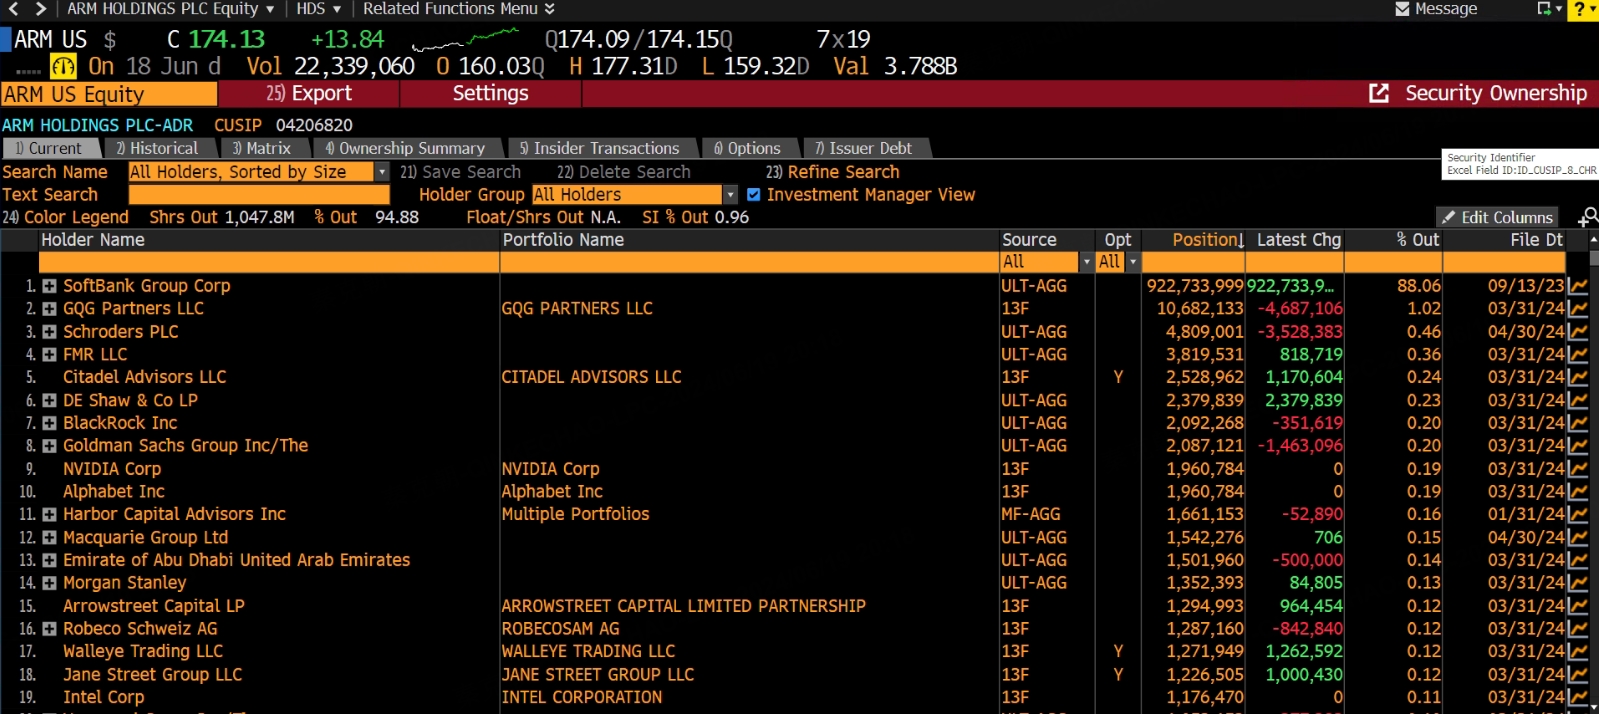Open the chart icon for FMR LLC row
Image resolution: width=1599 pixels, height=714 pixels.
[x=1578, y=355]
